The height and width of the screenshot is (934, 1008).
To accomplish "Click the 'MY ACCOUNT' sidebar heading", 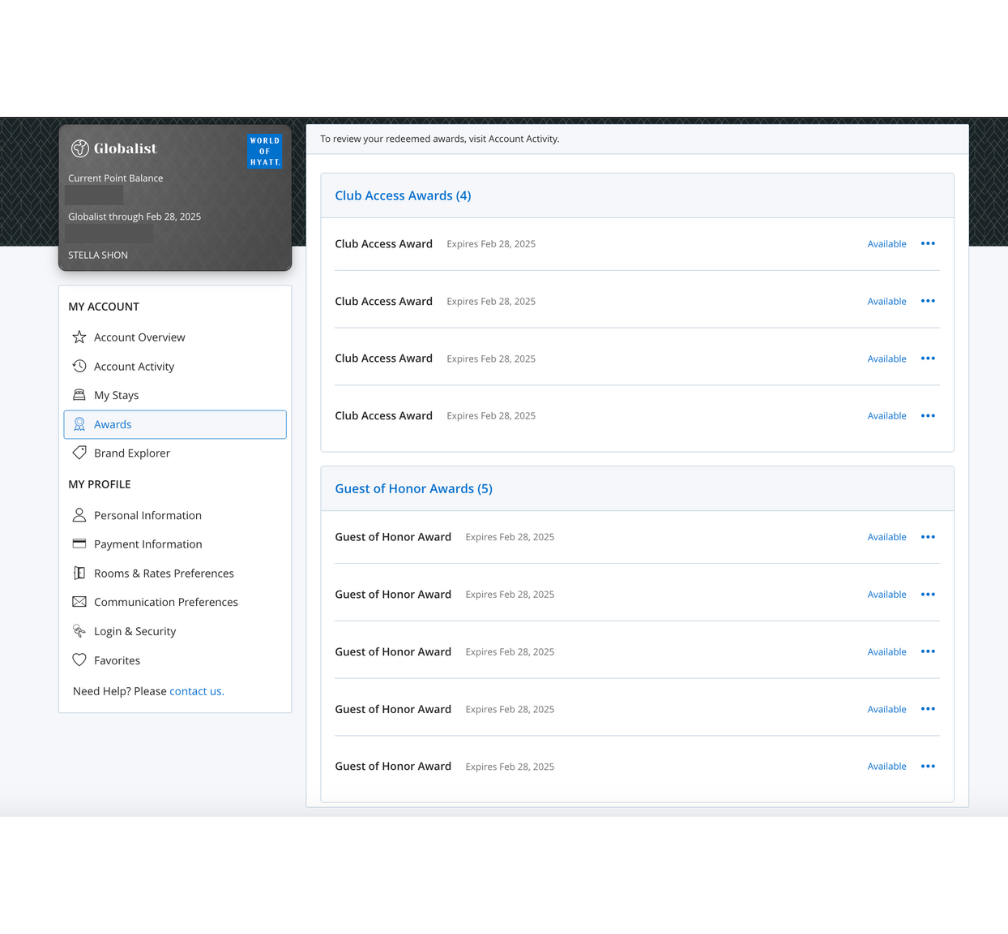I will coord(104,307).
